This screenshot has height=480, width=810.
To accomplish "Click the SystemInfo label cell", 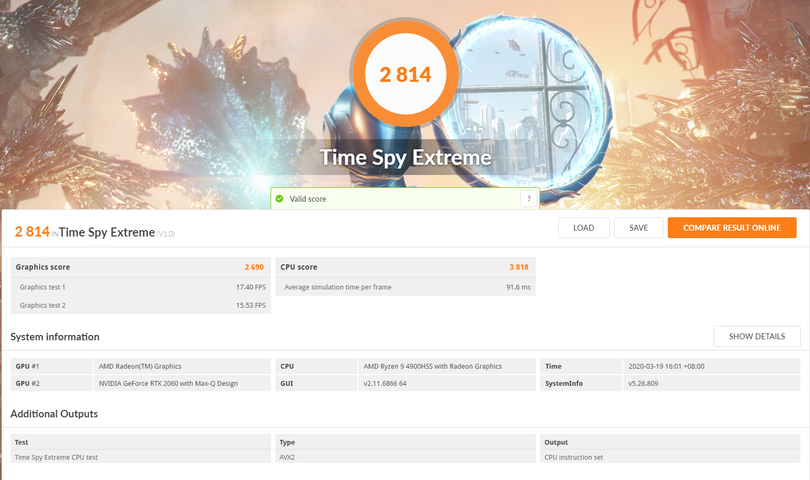I will (x=564, y=383).
